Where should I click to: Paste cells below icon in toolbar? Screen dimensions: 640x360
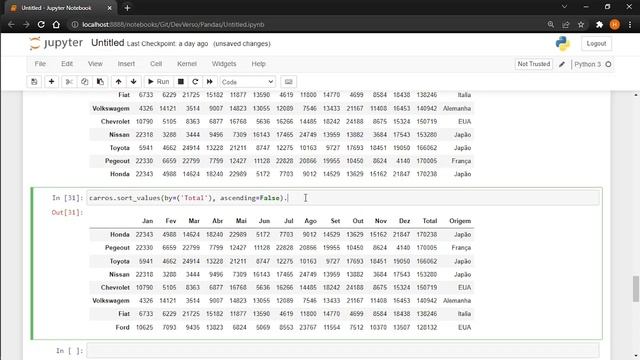tap(100, 82)
